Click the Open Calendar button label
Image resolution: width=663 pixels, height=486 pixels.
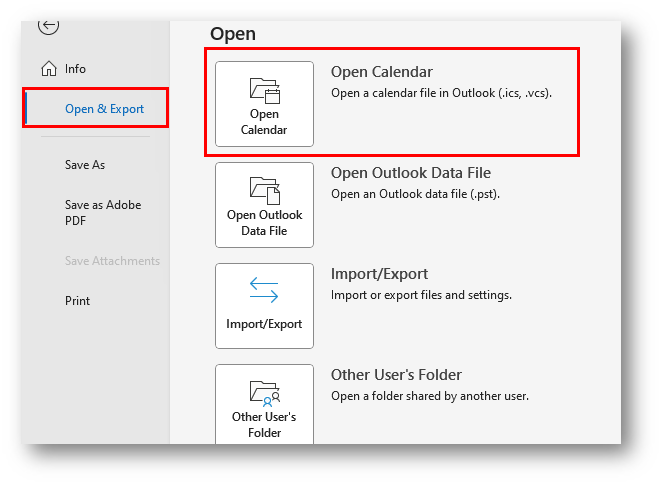(x=264, y=122)
